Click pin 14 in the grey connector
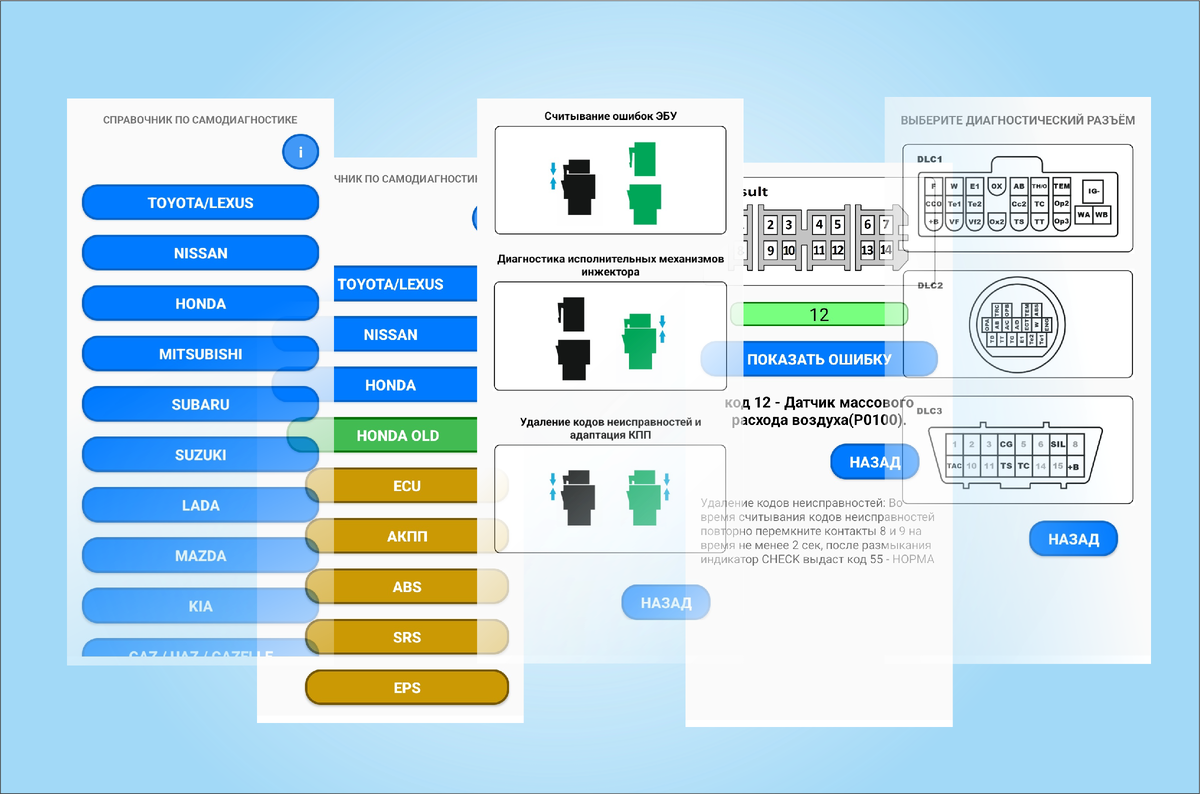1200x794 pixels. (885, 250)
